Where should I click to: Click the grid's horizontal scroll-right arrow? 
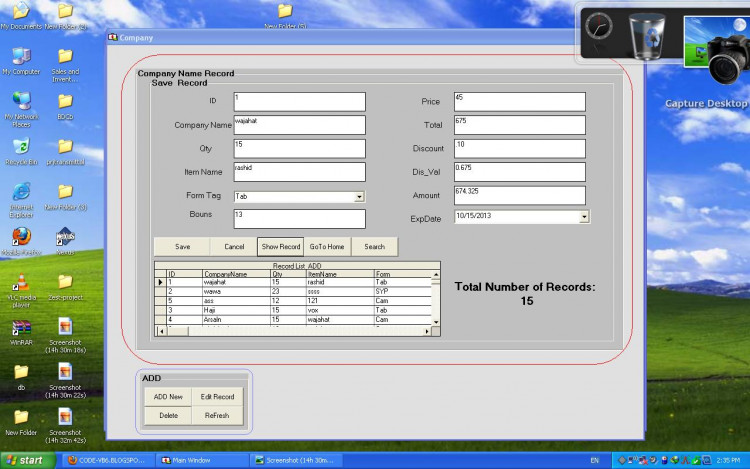tap(427, 331)
